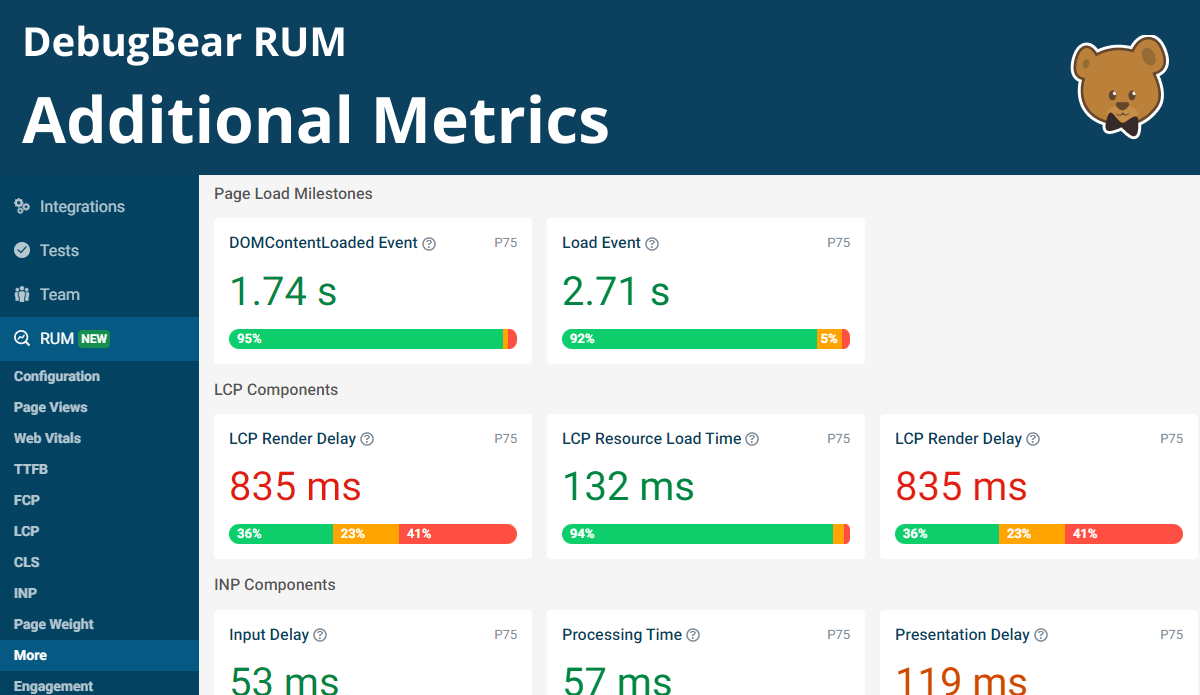Click the Processing Time card title
This screenshot has width=1200, height=695.
tap(622, 634)
